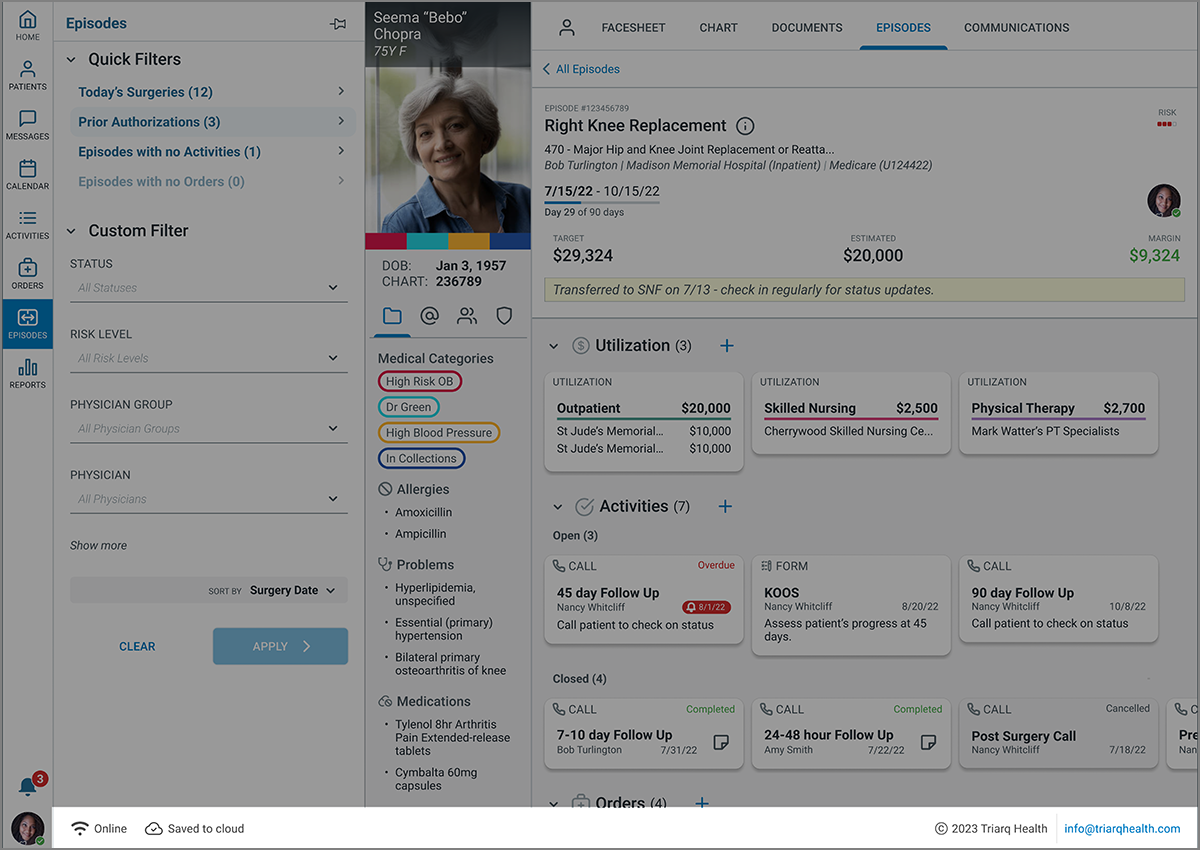The width and height of the screenshot is (1200, 850).
Task: Add a new Utilization with plus icon
Action: pos(727,346)
